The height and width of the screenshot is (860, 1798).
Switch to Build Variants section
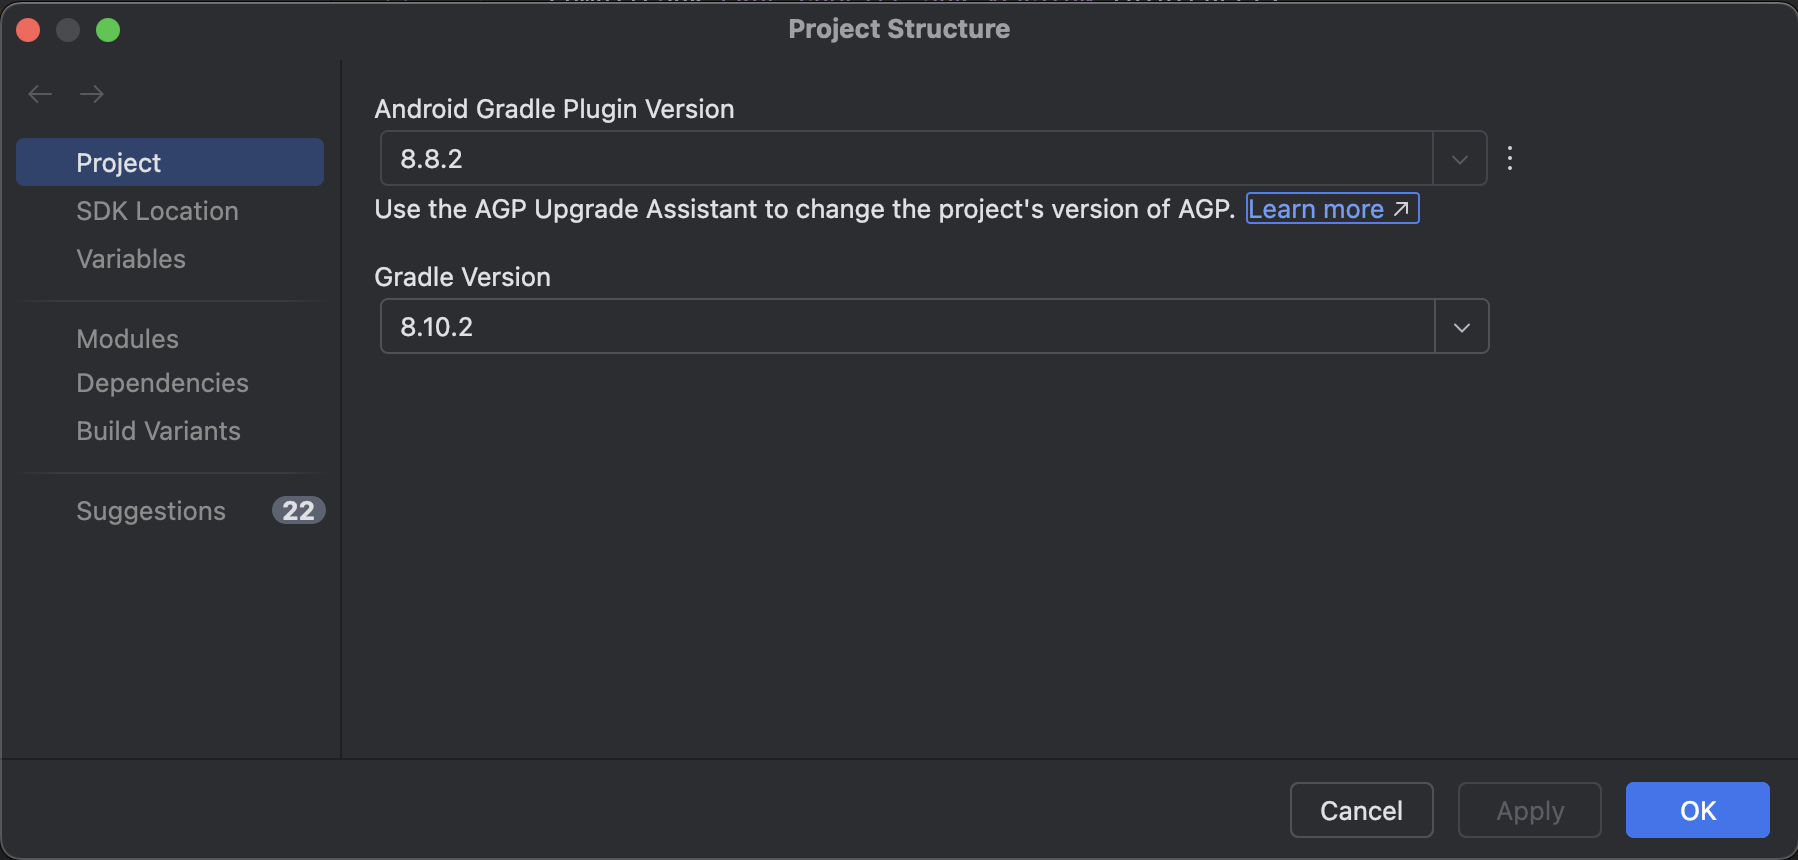(158, 431)
